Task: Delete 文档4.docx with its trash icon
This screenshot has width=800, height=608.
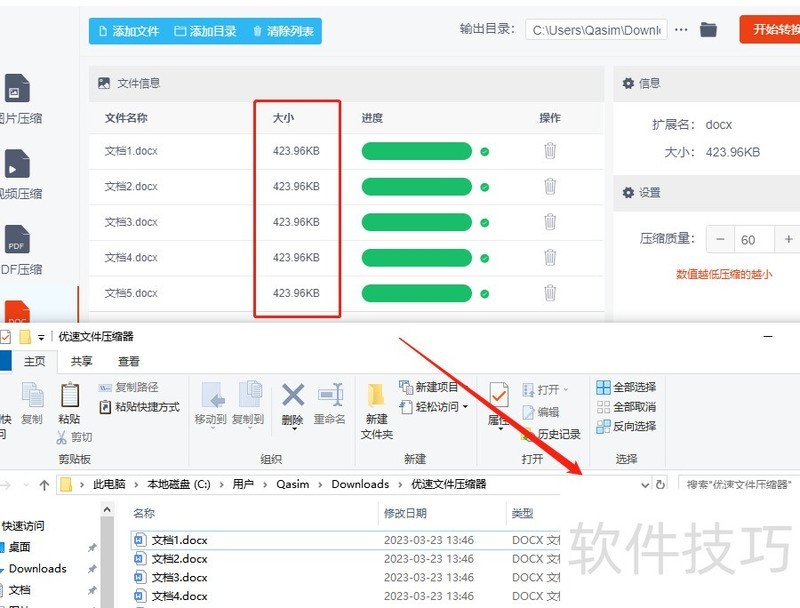Action: coord(550,258)
